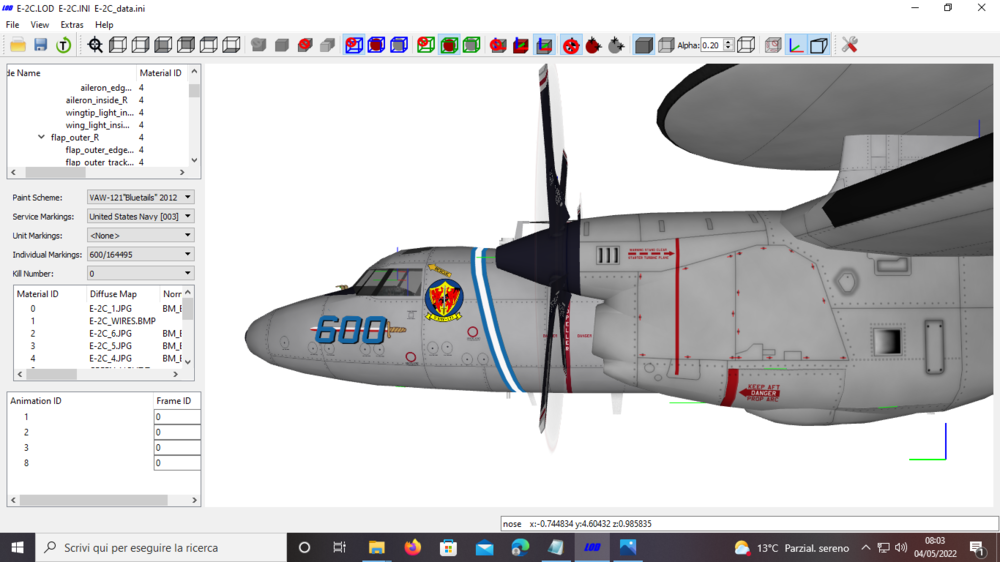
Task: Open the Paint Scheme dropdown
Action: click(140, 198)
